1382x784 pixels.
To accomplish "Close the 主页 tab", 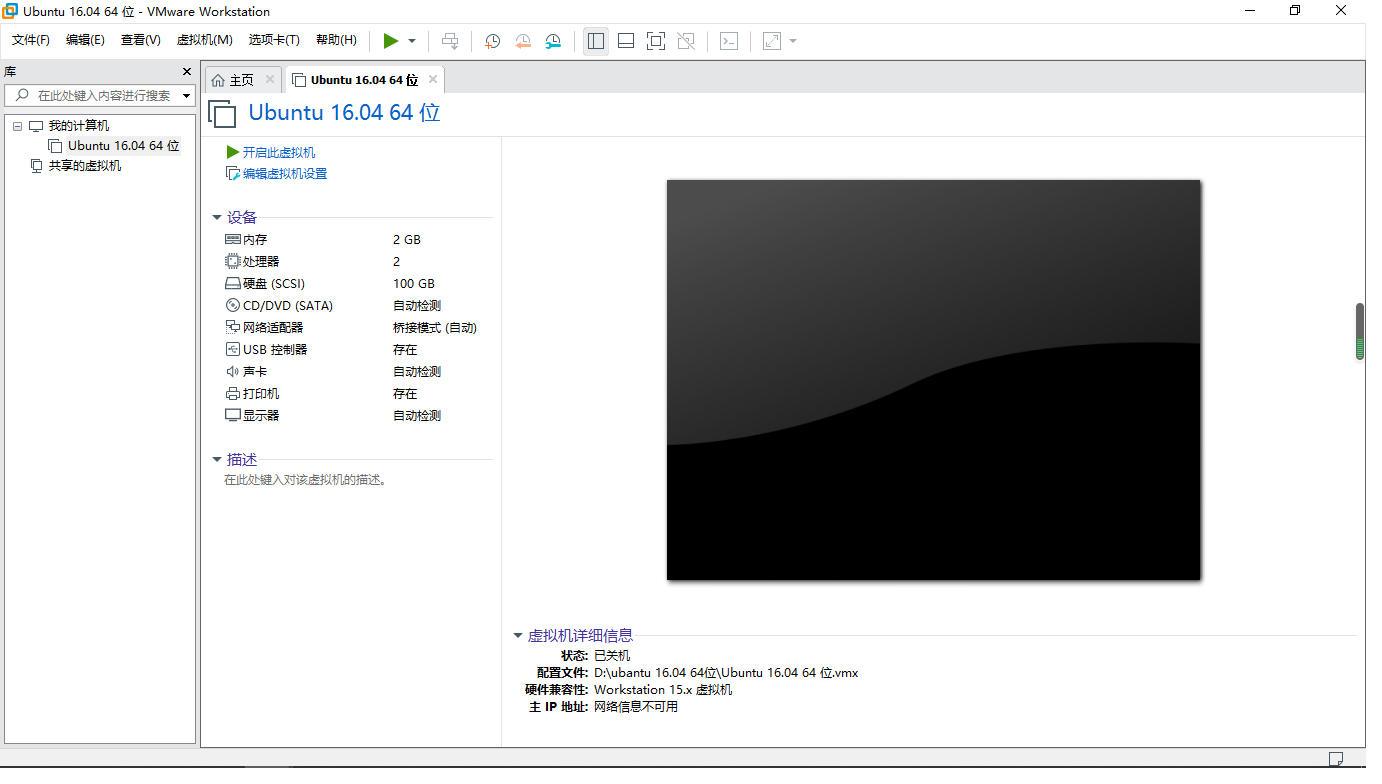I will click(269, 79).
